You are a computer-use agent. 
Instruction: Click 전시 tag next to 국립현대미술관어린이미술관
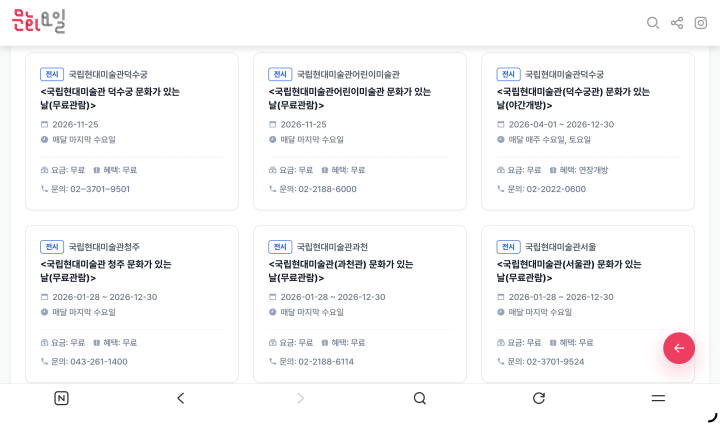click(x=280, y=74)
